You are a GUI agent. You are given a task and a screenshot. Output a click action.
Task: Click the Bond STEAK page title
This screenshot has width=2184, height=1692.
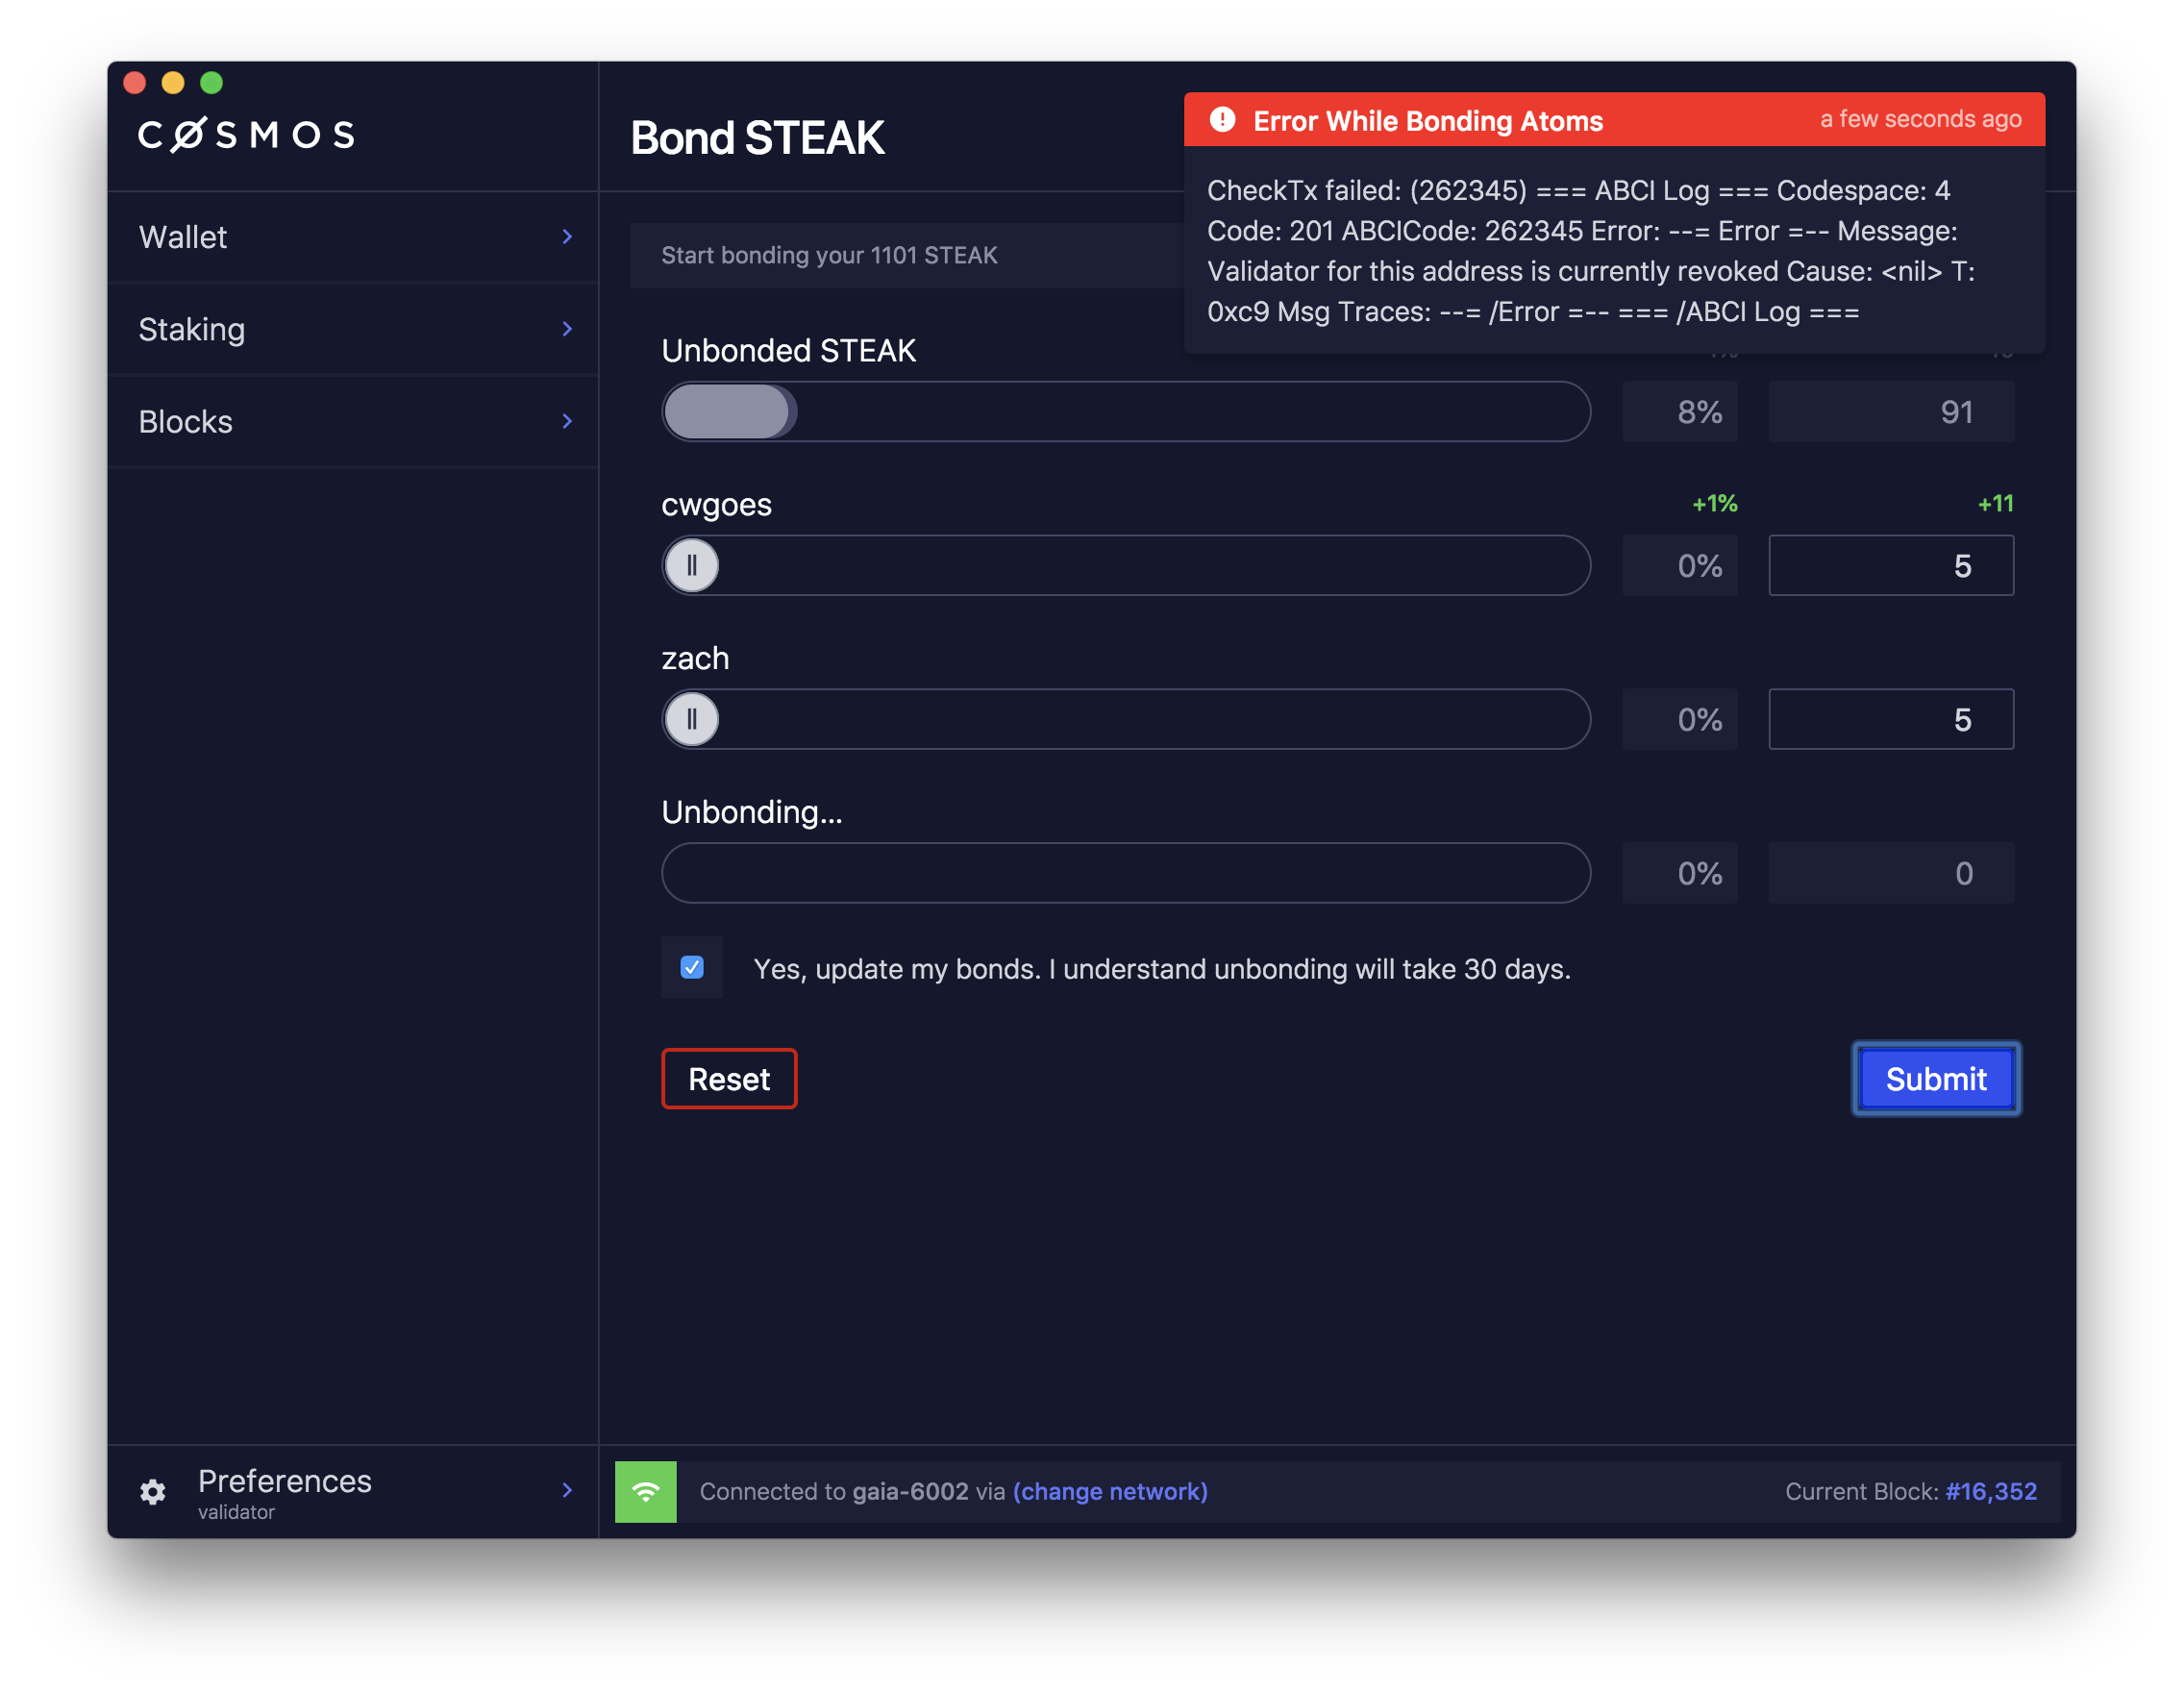[757, 138]
